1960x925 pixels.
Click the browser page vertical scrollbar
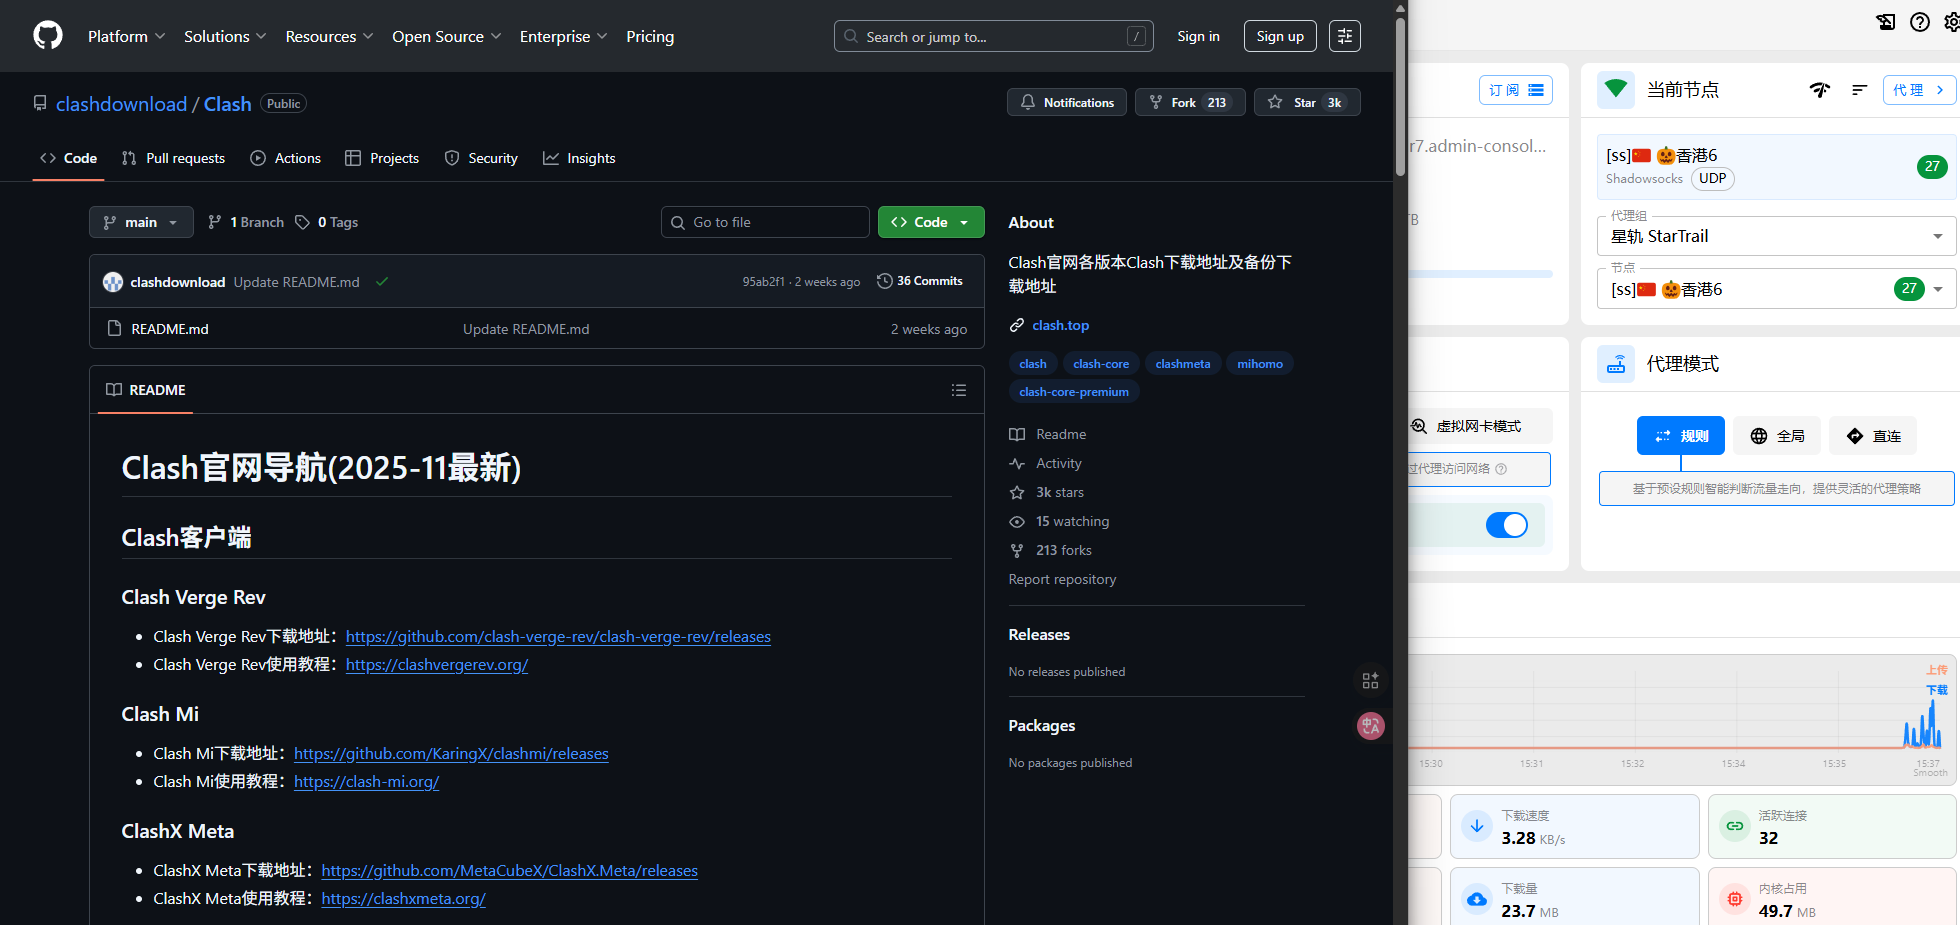coord(1400,100)
